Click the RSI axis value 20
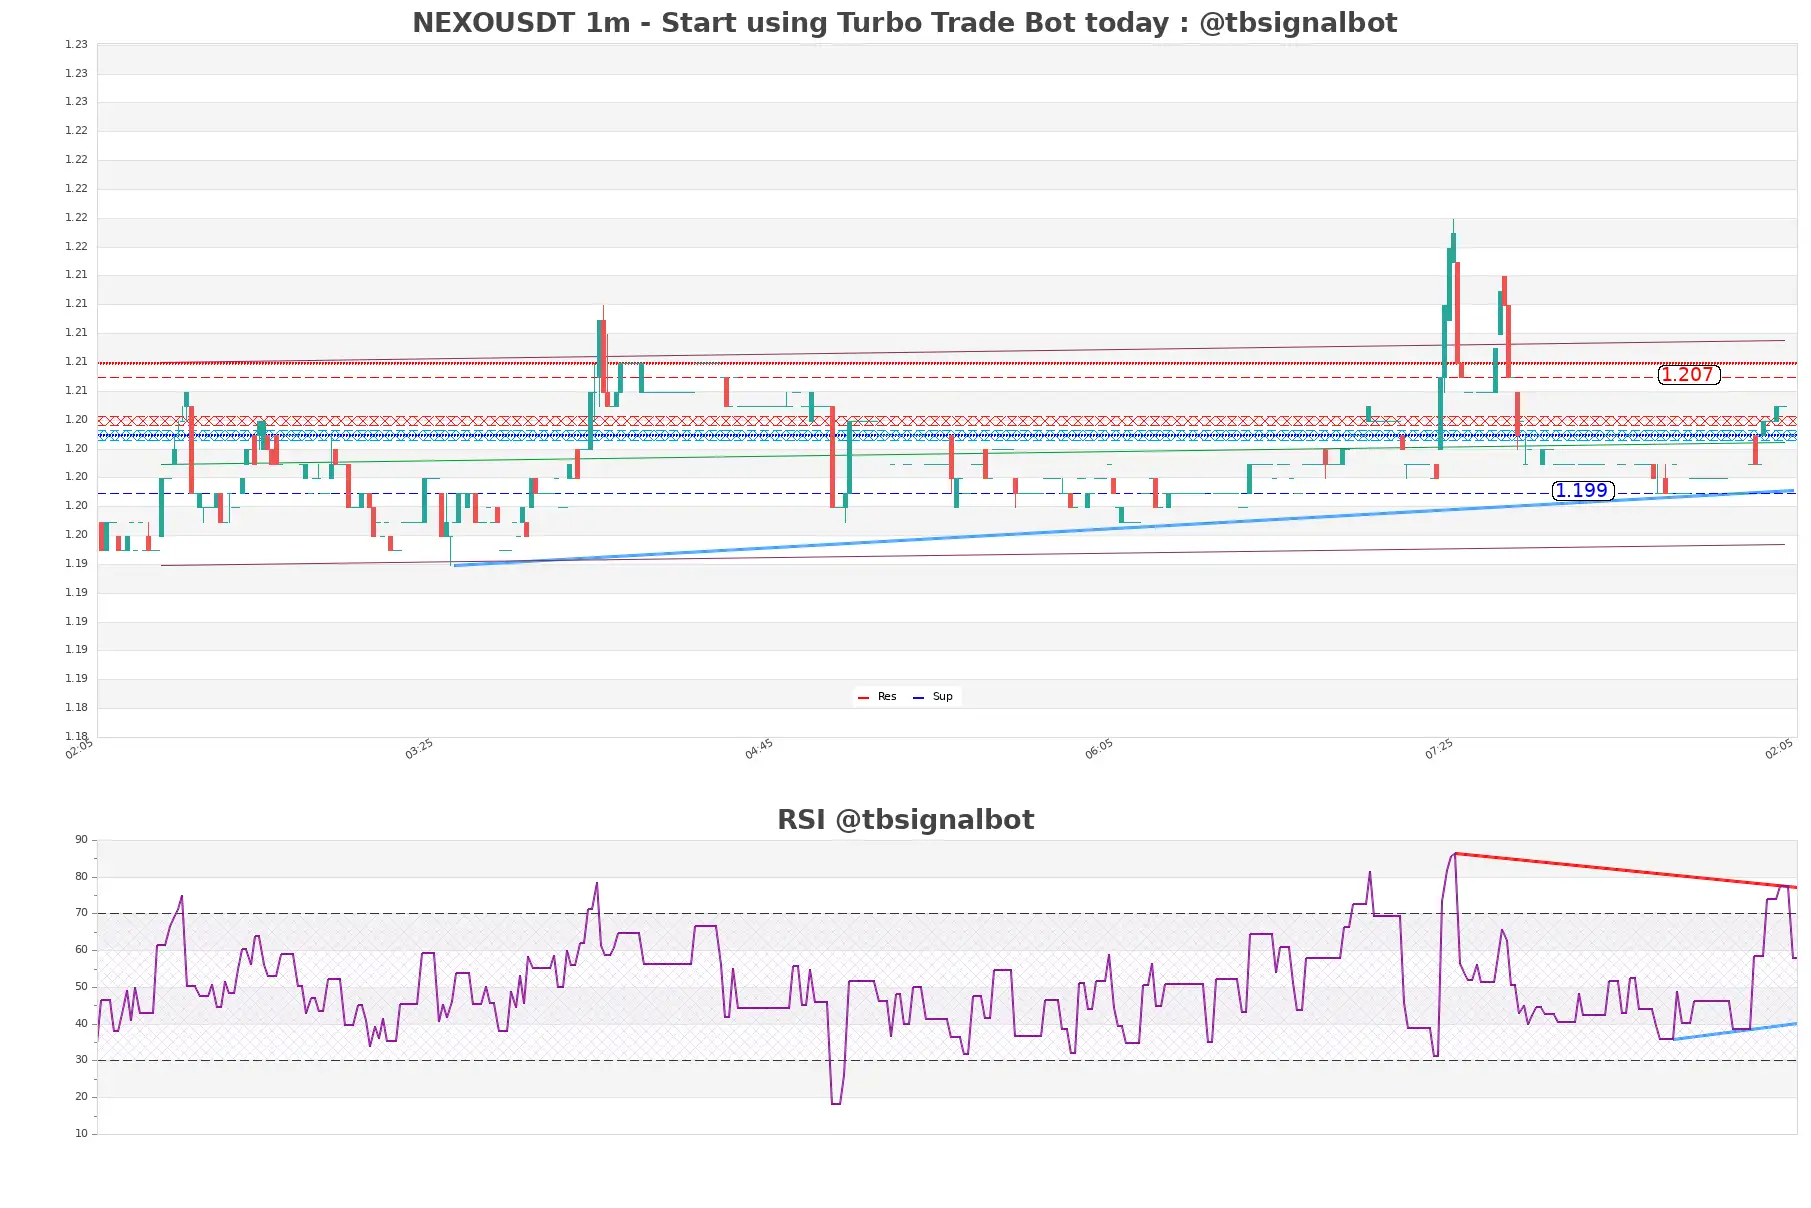This screenshot has height=1208, width=1811. click(x=81, y=1097)
